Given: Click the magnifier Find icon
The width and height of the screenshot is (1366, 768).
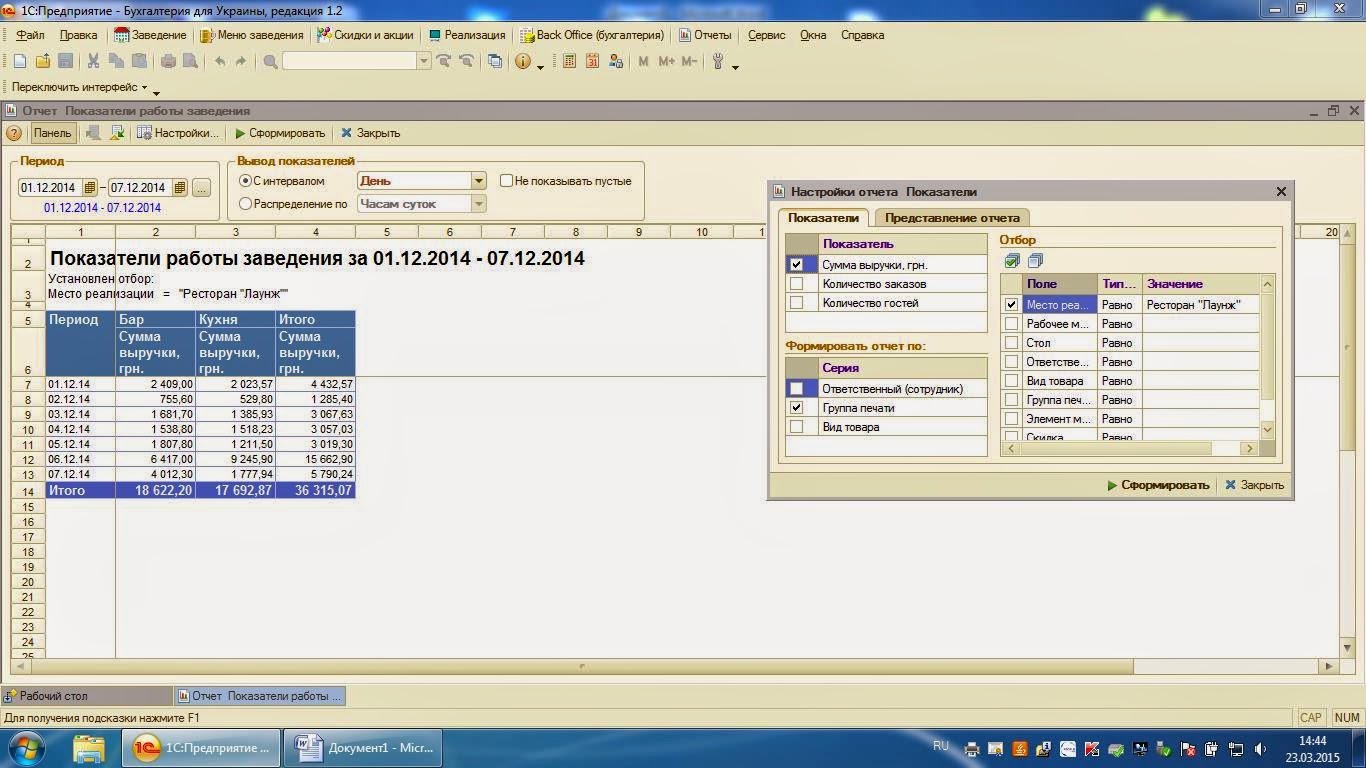Looking at the screenshot, I should click(270, 61).
